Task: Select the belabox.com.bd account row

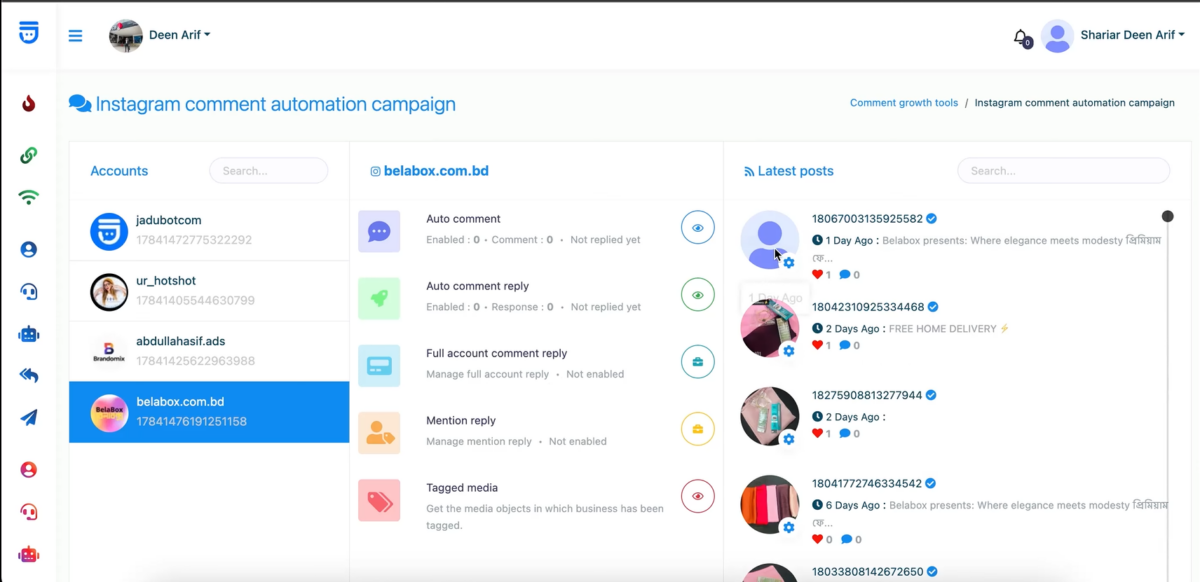Action: point(209,412)
